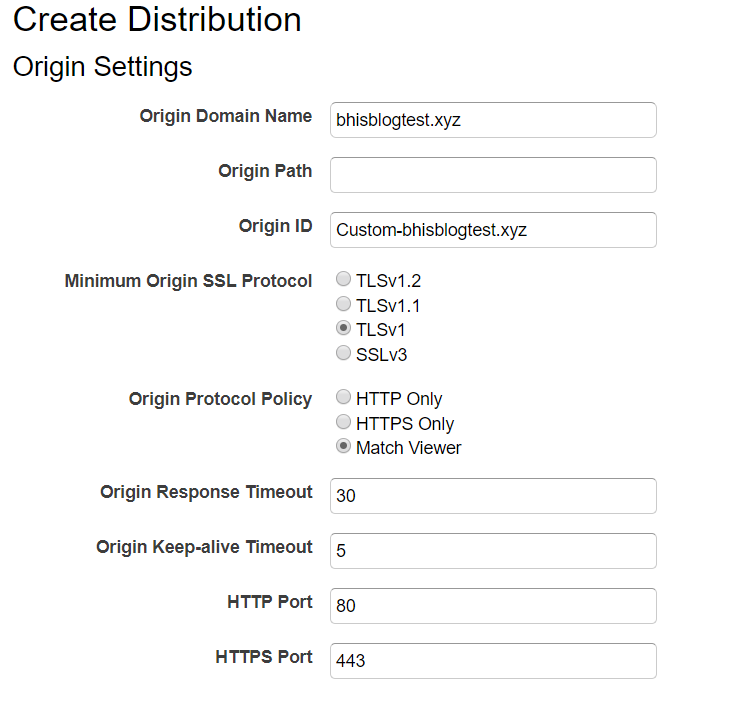Edit the Origin Response Timeout value
Image resolution: width=731 pixels, height=703 pixels.
point(493,496)
